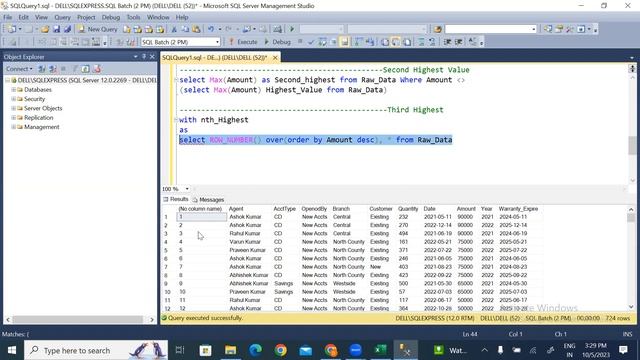640x360 pixels.
Task: Click the Parse checkmark icon
Action: (311, 42)
